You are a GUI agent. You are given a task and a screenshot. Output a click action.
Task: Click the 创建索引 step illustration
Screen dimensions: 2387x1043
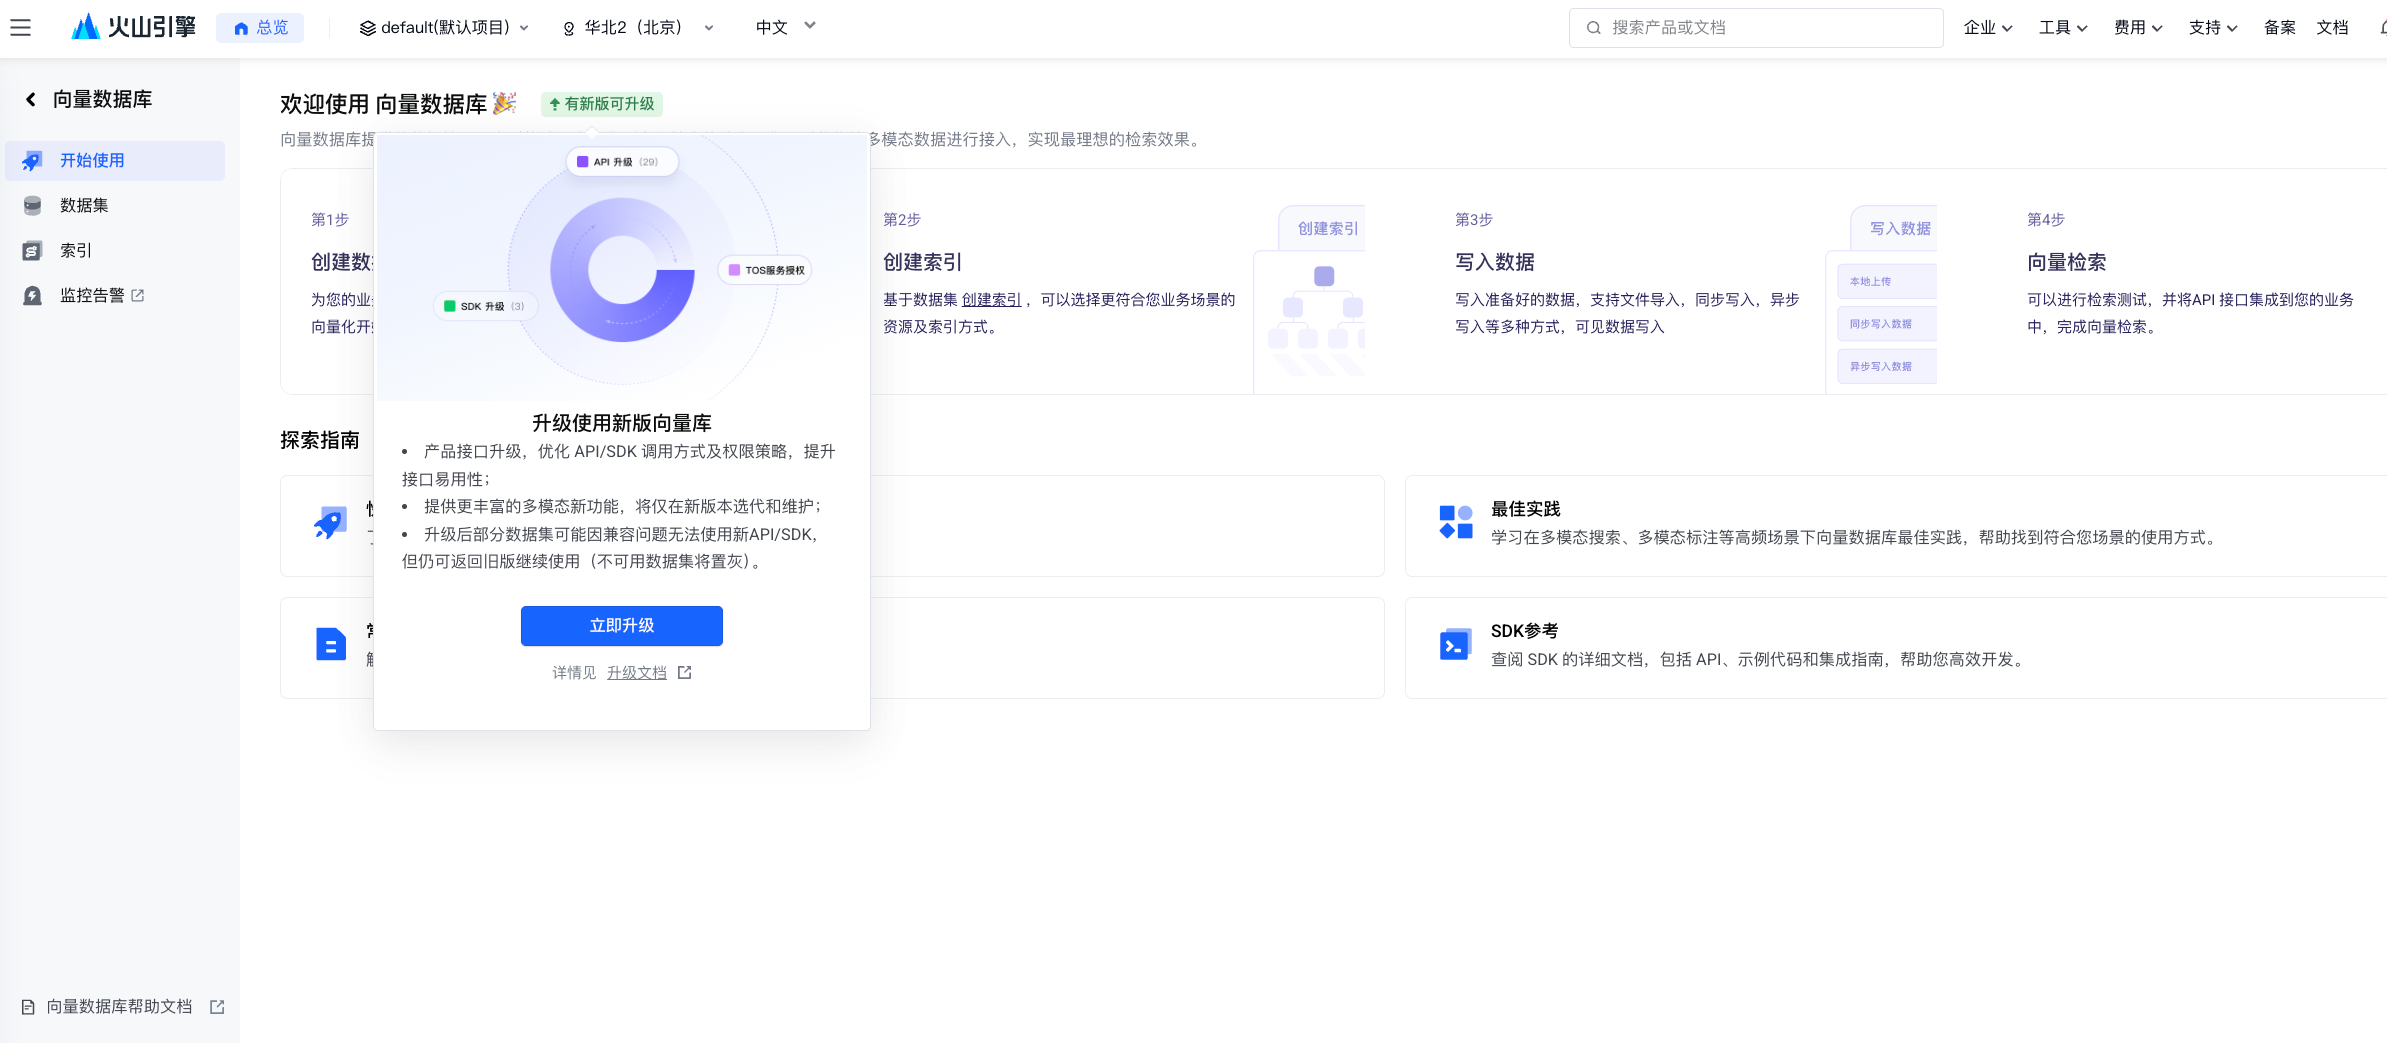(1310, 299)
